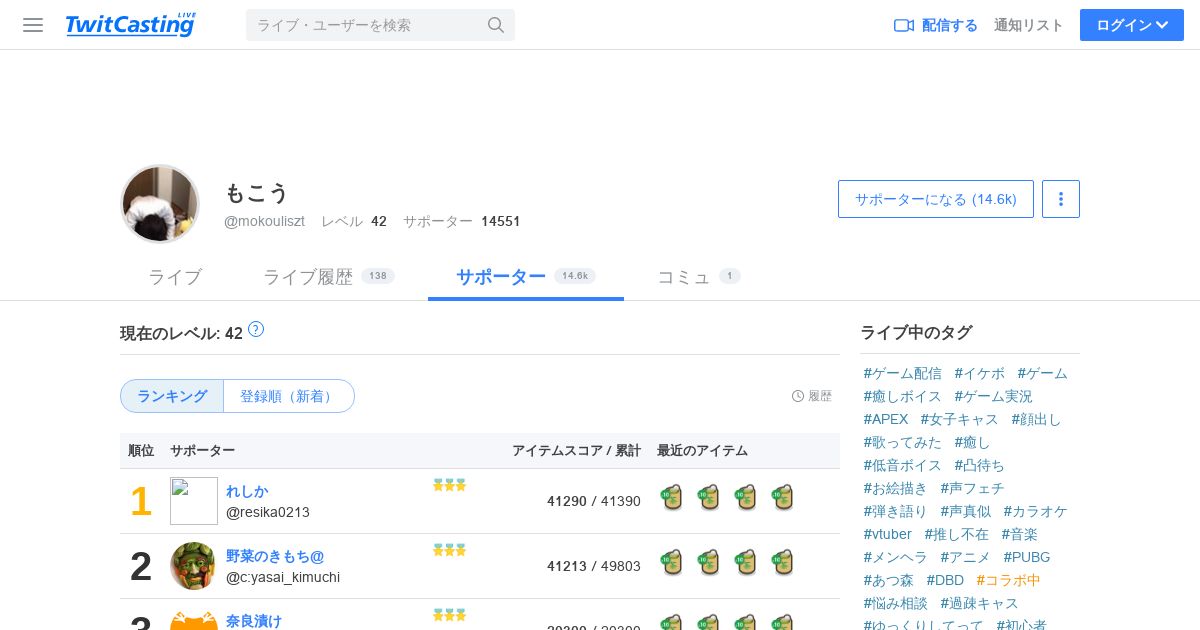Open #DBD tag

click(945, 580)
